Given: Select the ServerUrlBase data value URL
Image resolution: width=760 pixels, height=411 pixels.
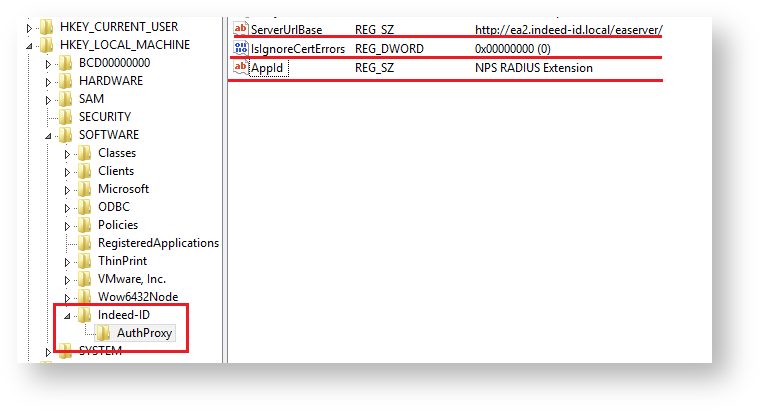Looking at the screenshot, I should coord(568,29).
